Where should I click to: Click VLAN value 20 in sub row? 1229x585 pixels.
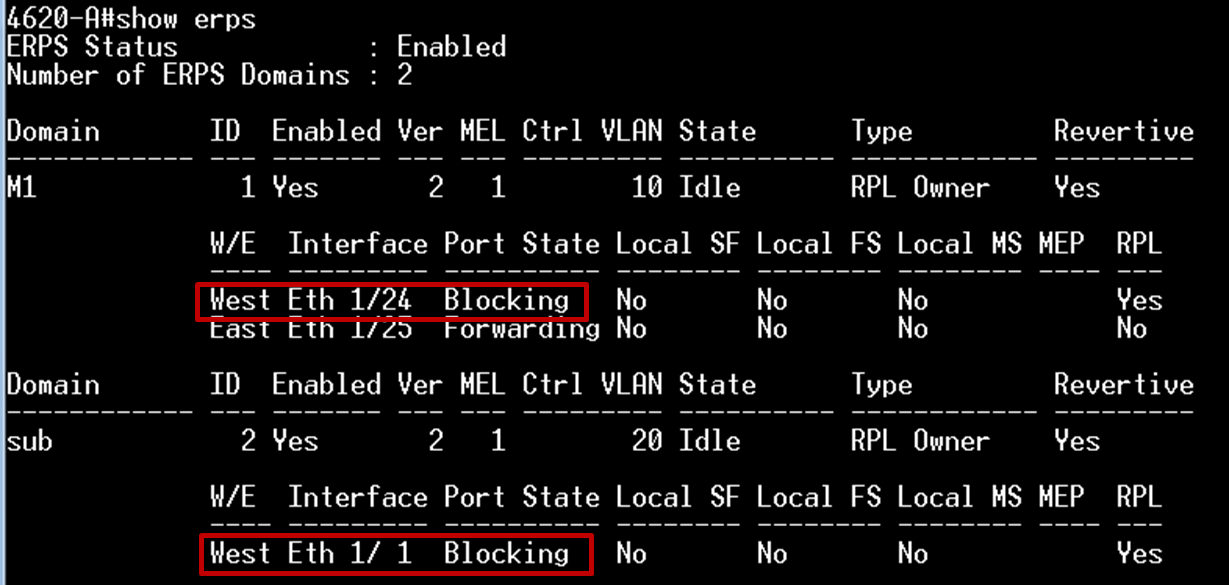[647, 441]
